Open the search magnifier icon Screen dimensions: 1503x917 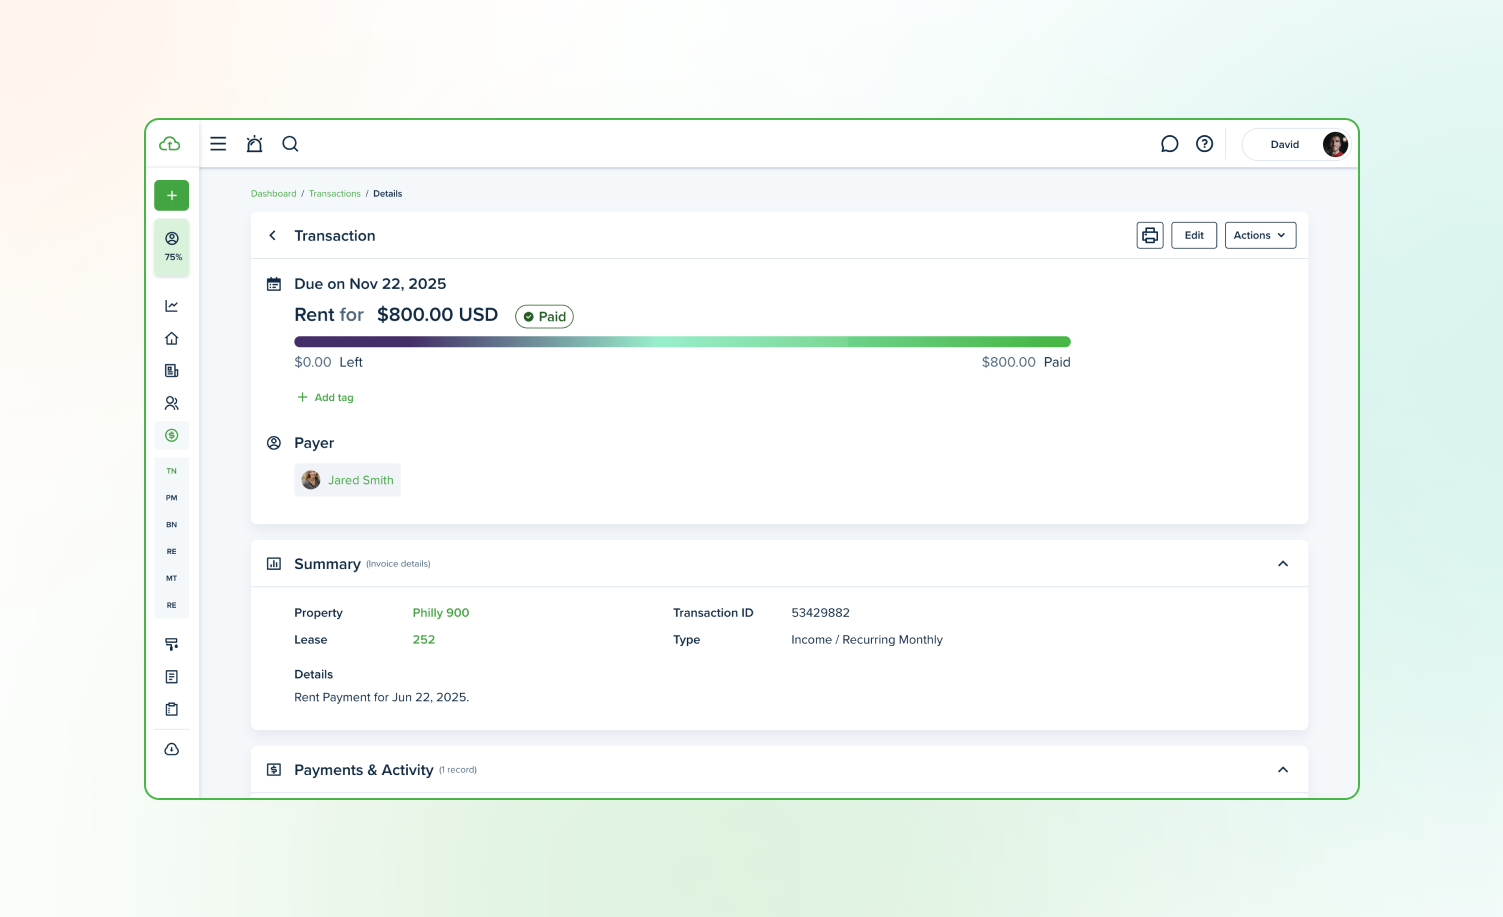tap(290, 144)
